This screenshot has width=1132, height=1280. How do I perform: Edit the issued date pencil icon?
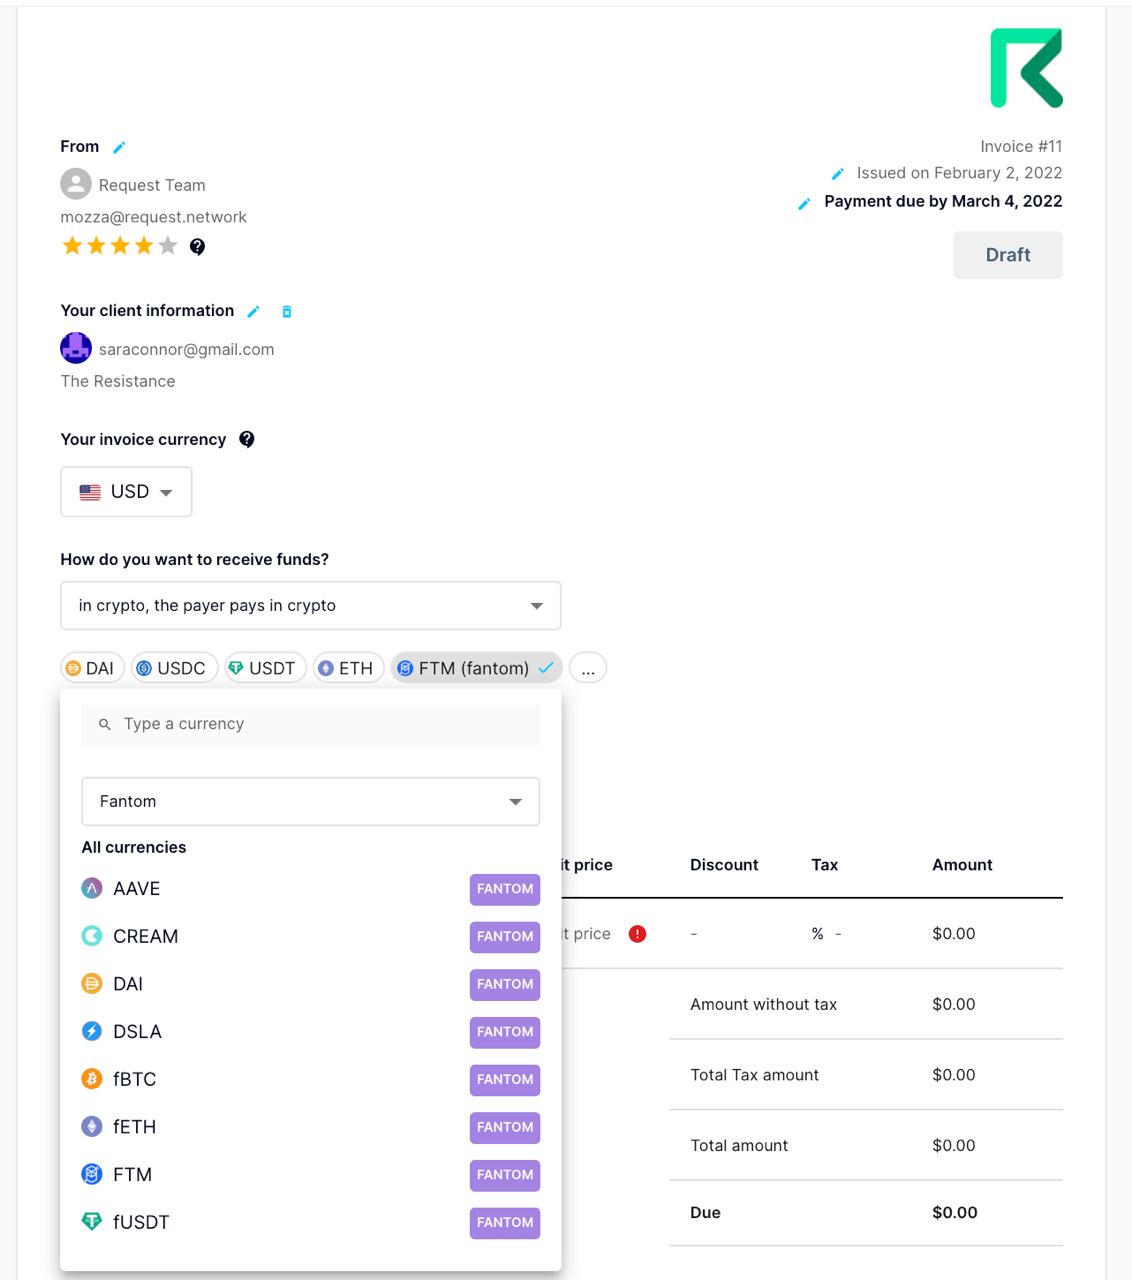point(838,174)
